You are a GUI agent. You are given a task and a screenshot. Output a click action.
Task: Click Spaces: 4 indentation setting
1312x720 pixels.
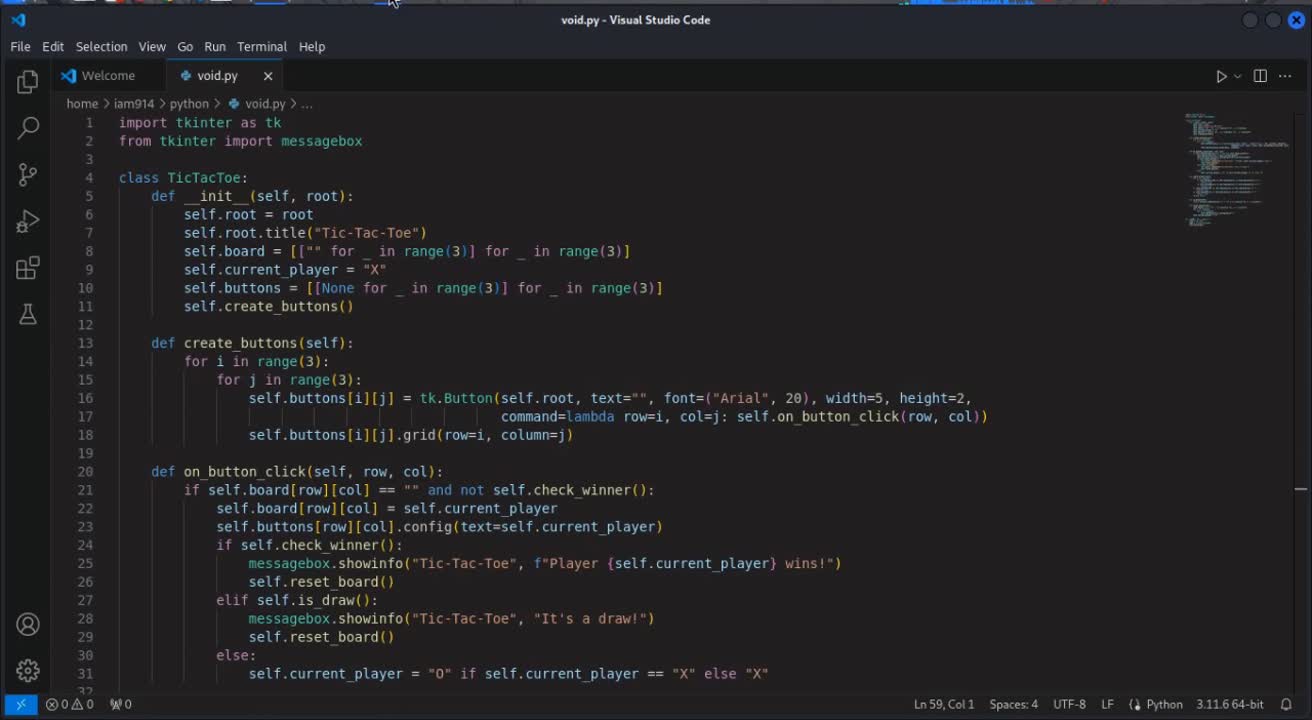[x=1013, y=704]
